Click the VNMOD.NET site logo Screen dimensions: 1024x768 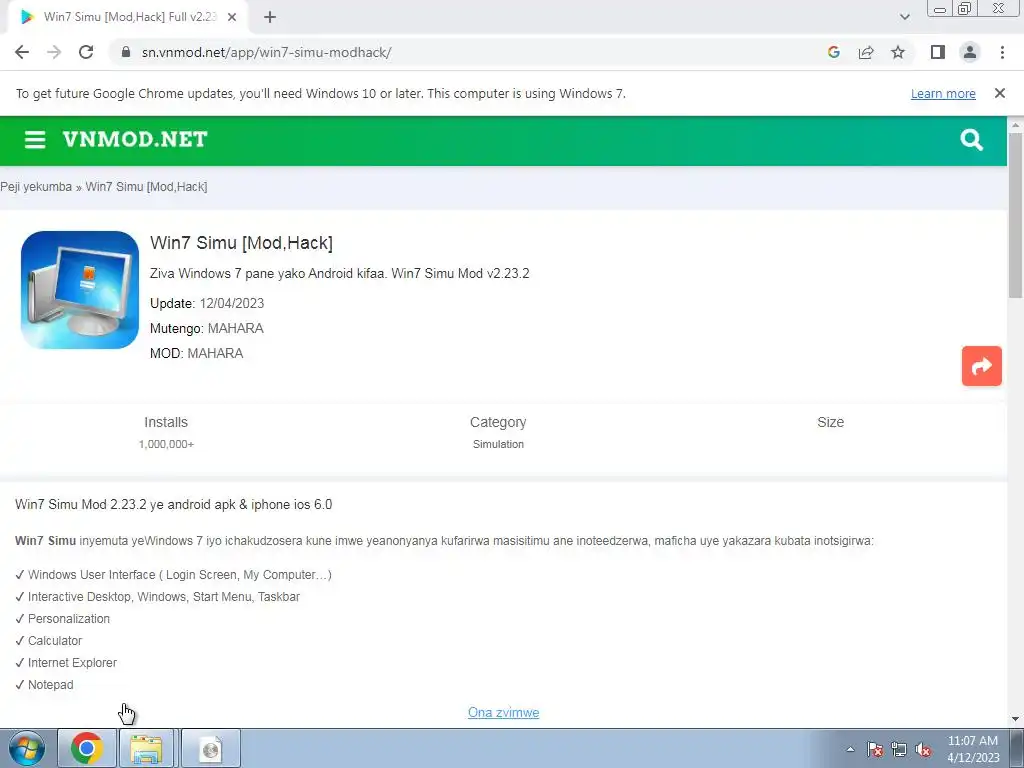135,139
